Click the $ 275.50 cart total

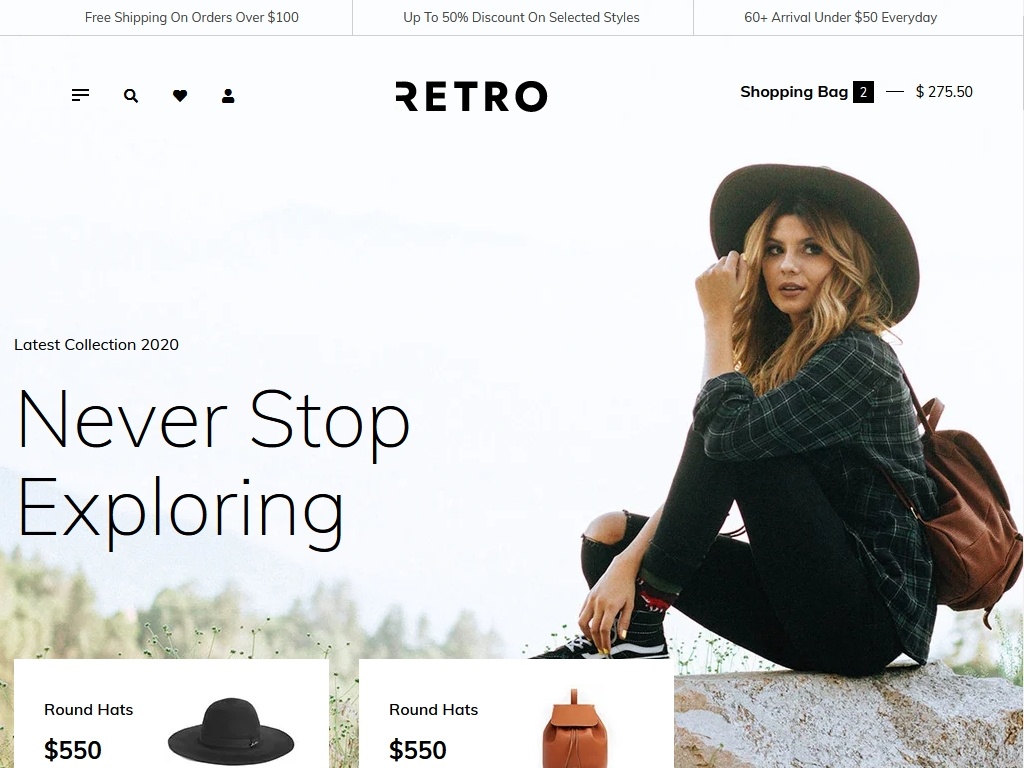(944, 92)
